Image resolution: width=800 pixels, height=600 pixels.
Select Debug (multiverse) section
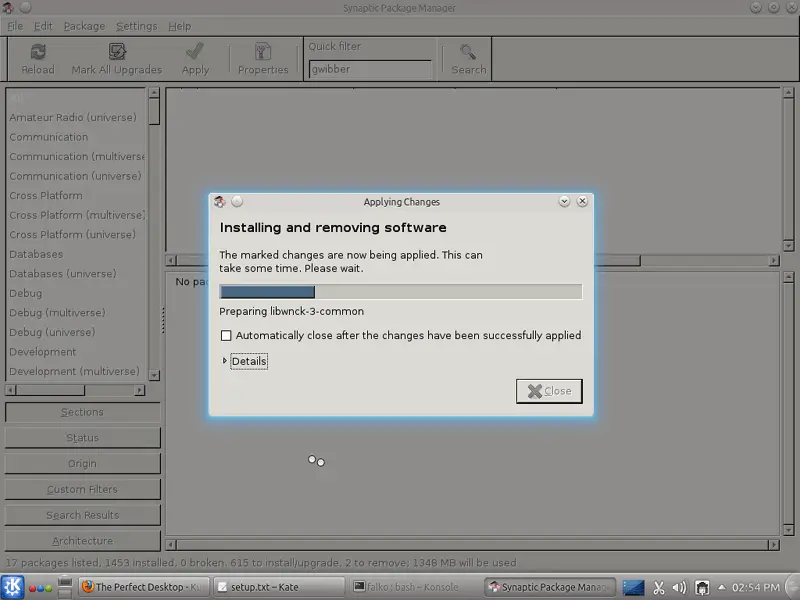(x=77, y=313)
